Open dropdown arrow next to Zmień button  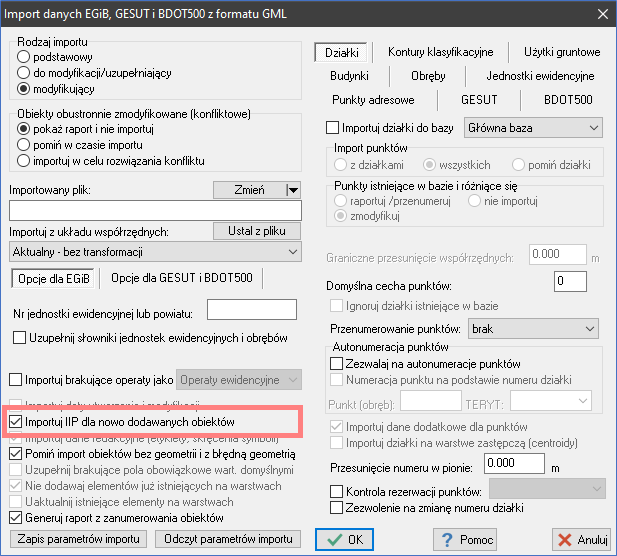click(292, 190)
